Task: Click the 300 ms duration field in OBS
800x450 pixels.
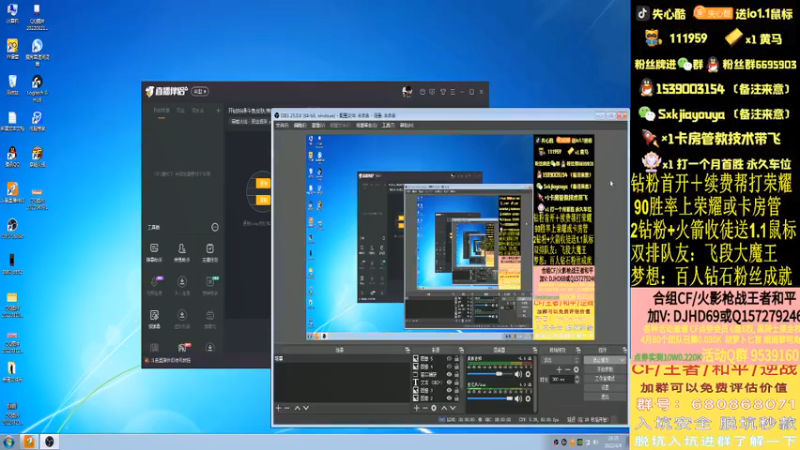Action: [x=562, y=380]
